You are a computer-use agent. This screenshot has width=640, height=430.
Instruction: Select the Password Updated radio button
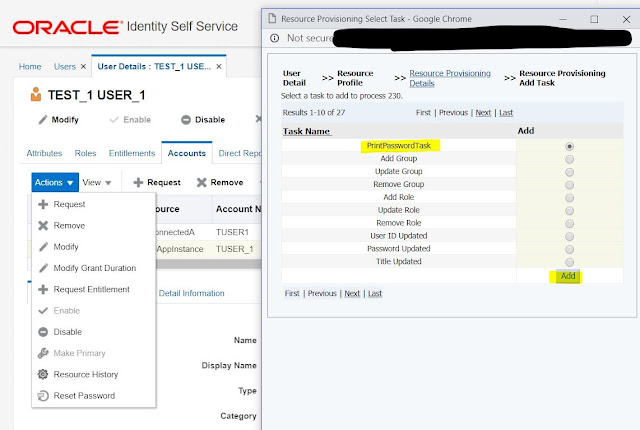[x=569, y=249]
